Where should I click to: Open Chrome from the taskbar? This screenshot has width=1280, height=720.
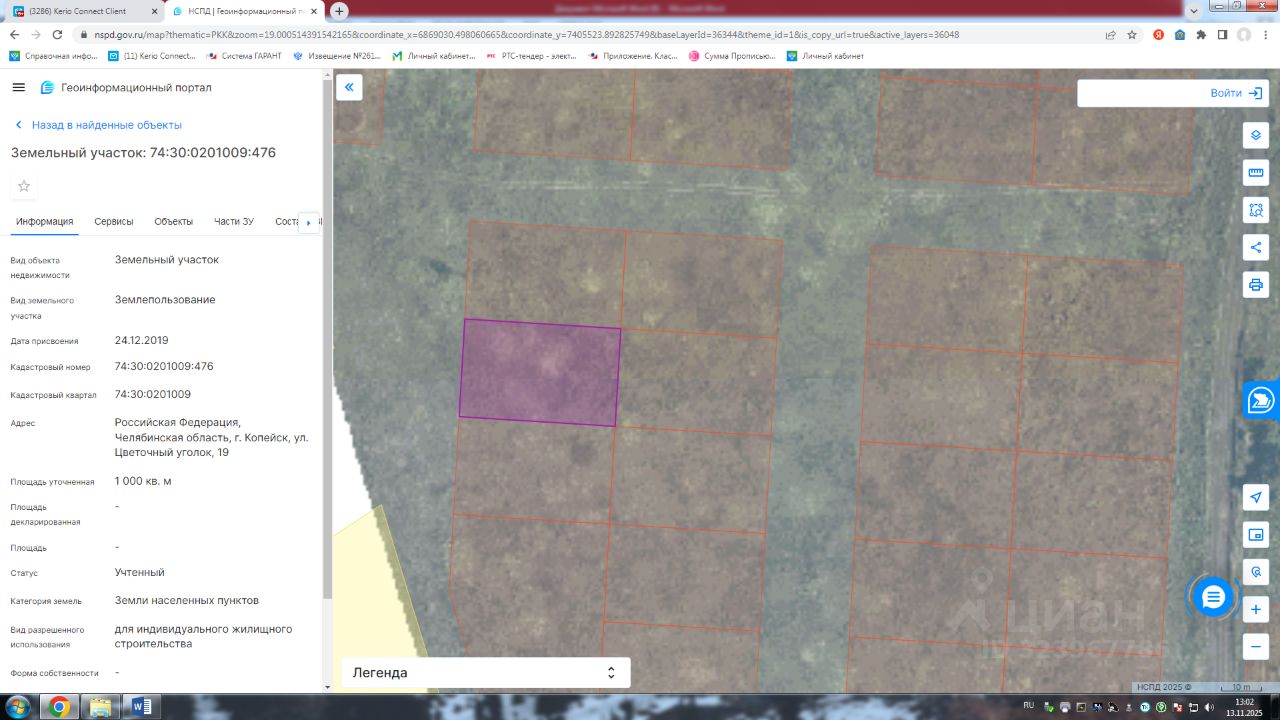click(x=59, y=707)
